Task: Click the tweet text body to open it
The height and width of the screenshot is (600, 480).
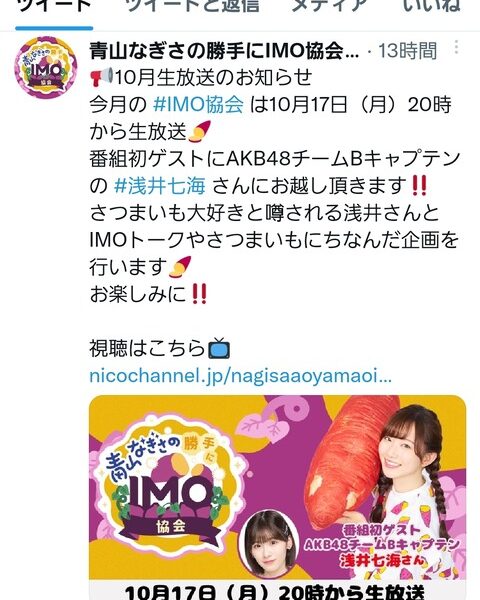Action: coord(274,186)
